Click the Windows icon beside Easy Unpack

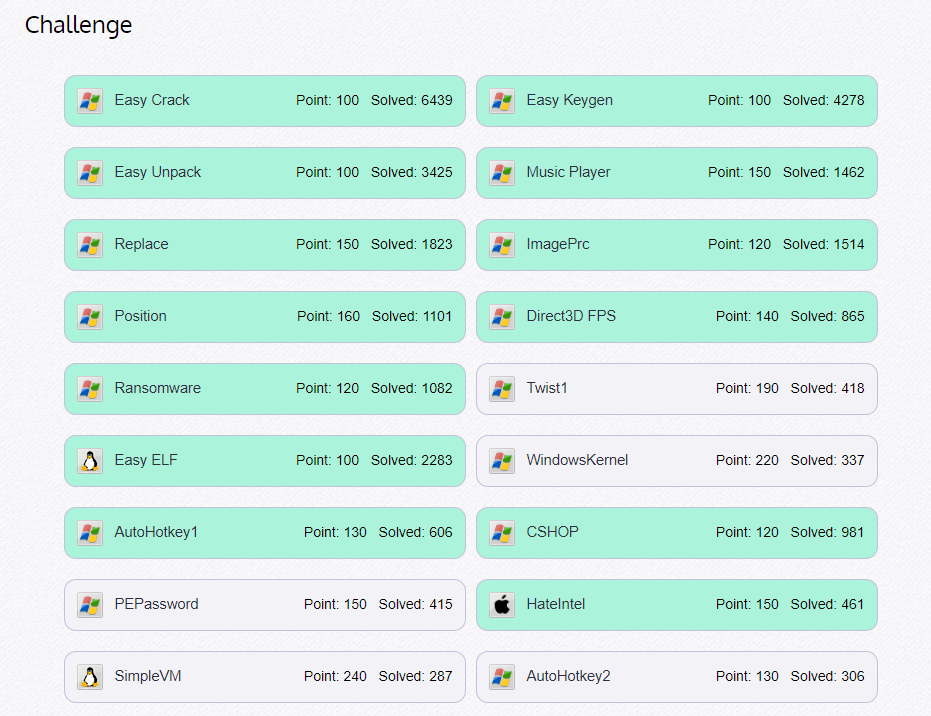pyautogui.click(x=90, y=173)
